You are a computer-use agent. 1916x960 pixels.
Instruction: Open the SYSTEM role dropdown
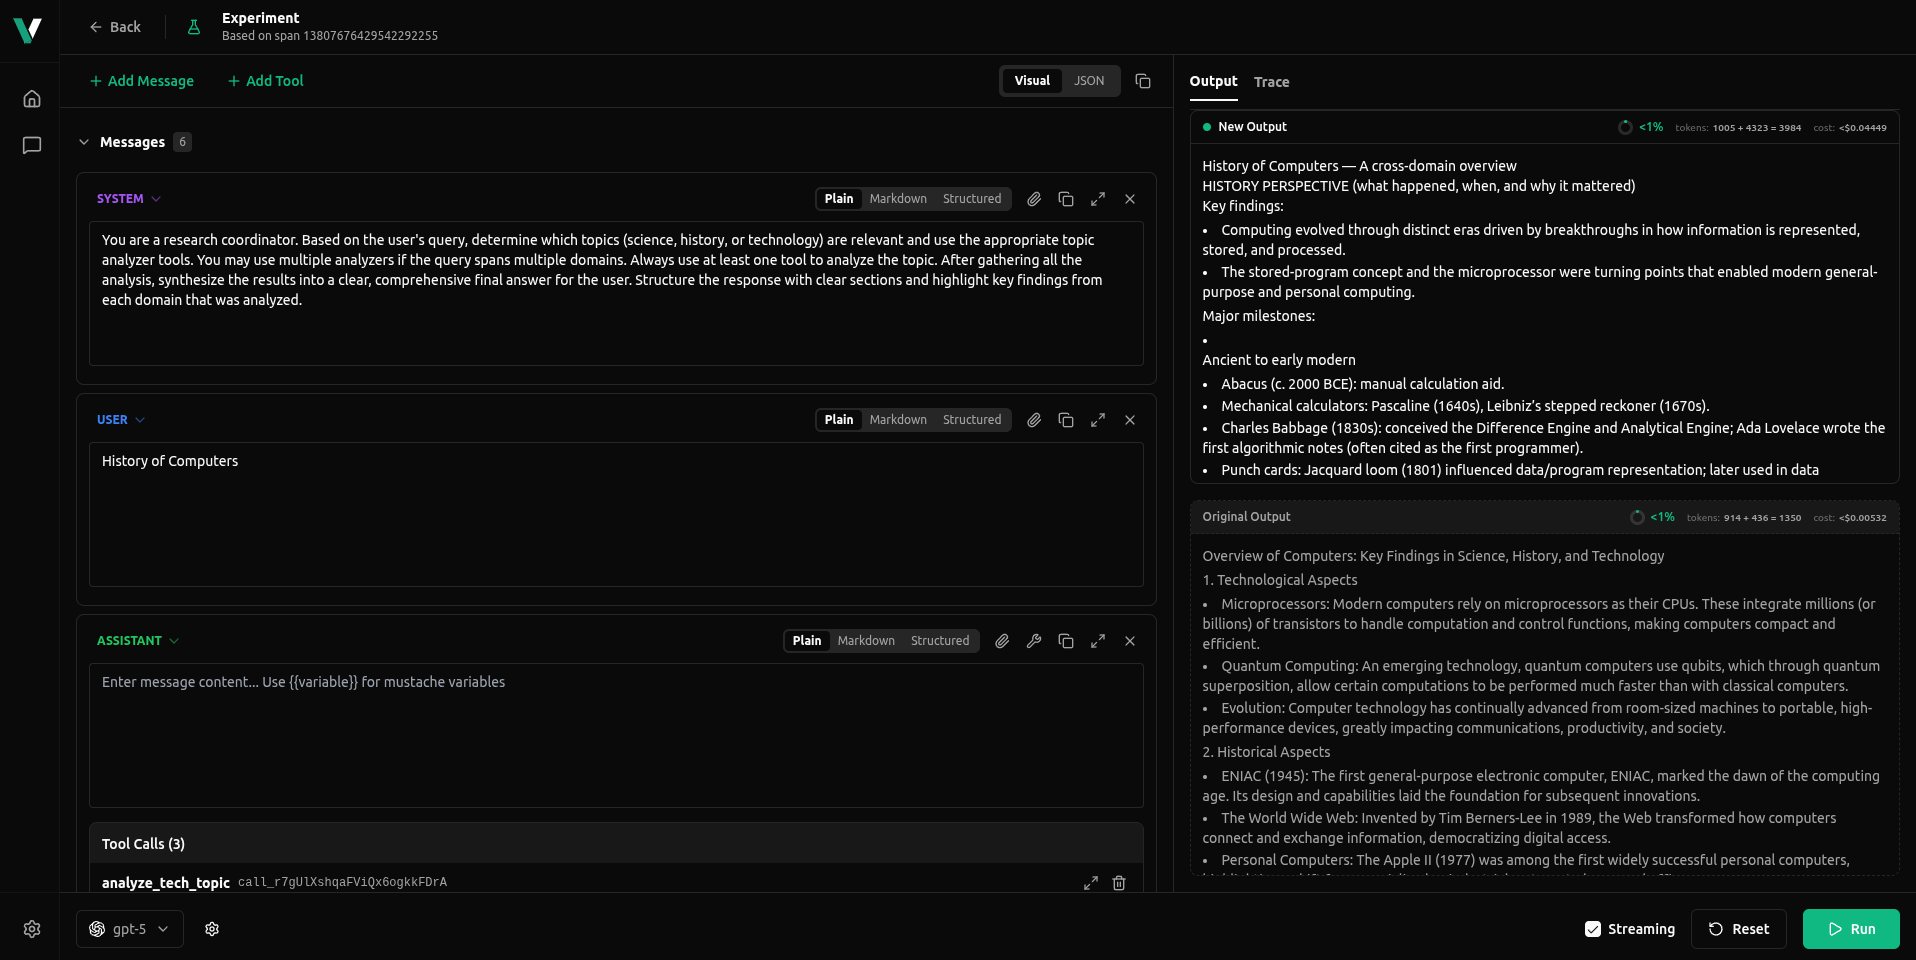[x=128, y=199]
